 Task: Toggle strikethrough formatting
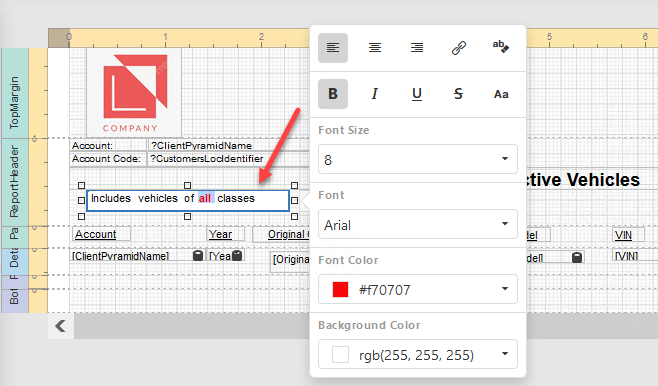[459, 94]
